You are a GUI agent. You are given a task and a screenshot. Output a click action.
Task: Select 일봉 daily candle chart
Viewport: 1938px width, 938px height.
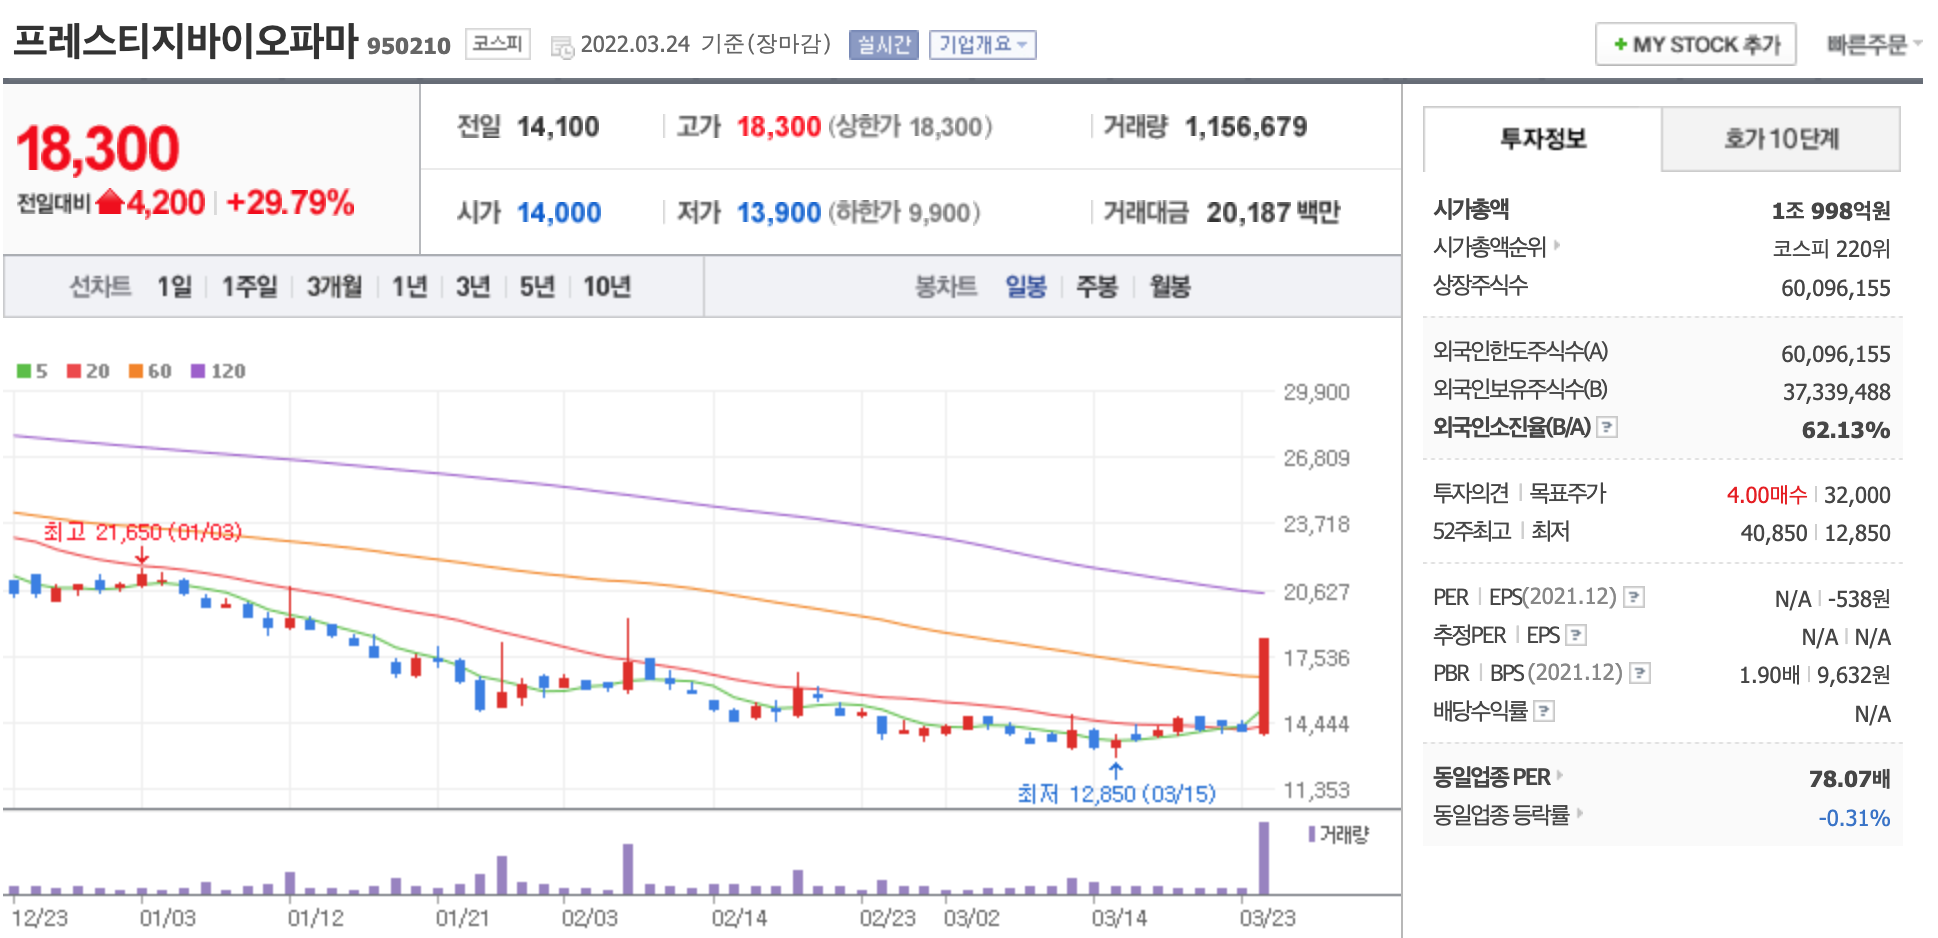(x=1026, y=287)
